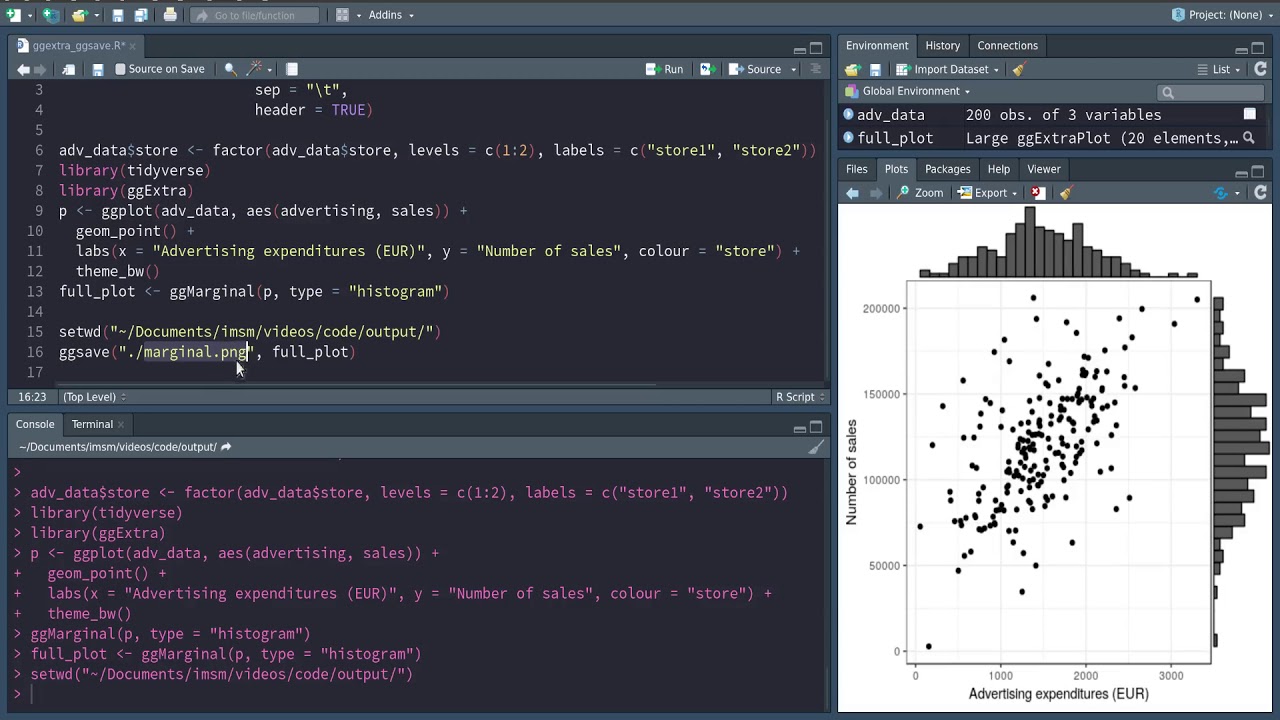Clear all plots broom icon
1280x720 pixels.
point(1065,193)
